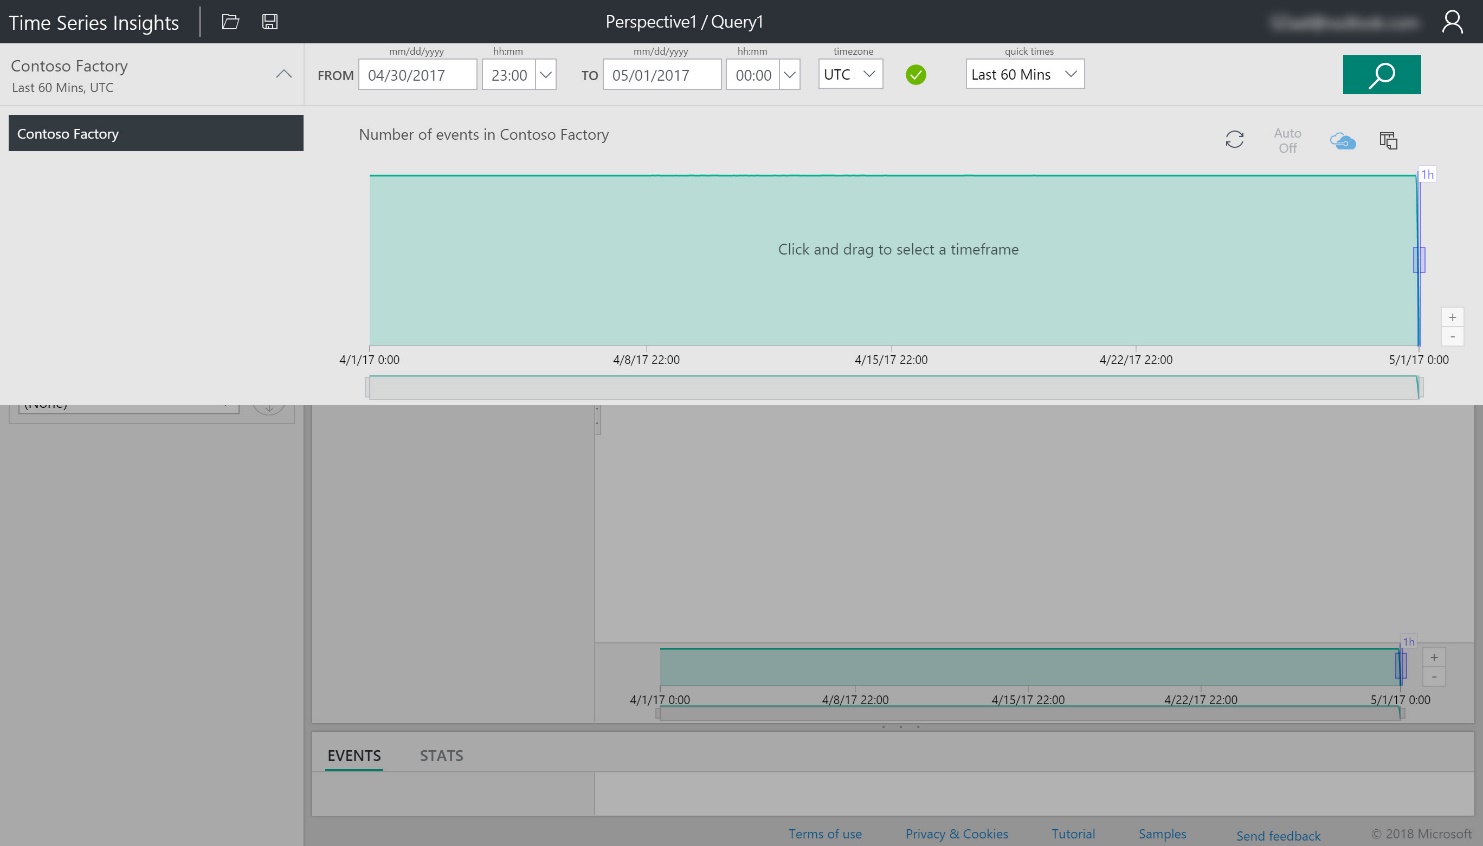Open a saved perspective via folder icon
1483x846 pixels.
[230, 22]
